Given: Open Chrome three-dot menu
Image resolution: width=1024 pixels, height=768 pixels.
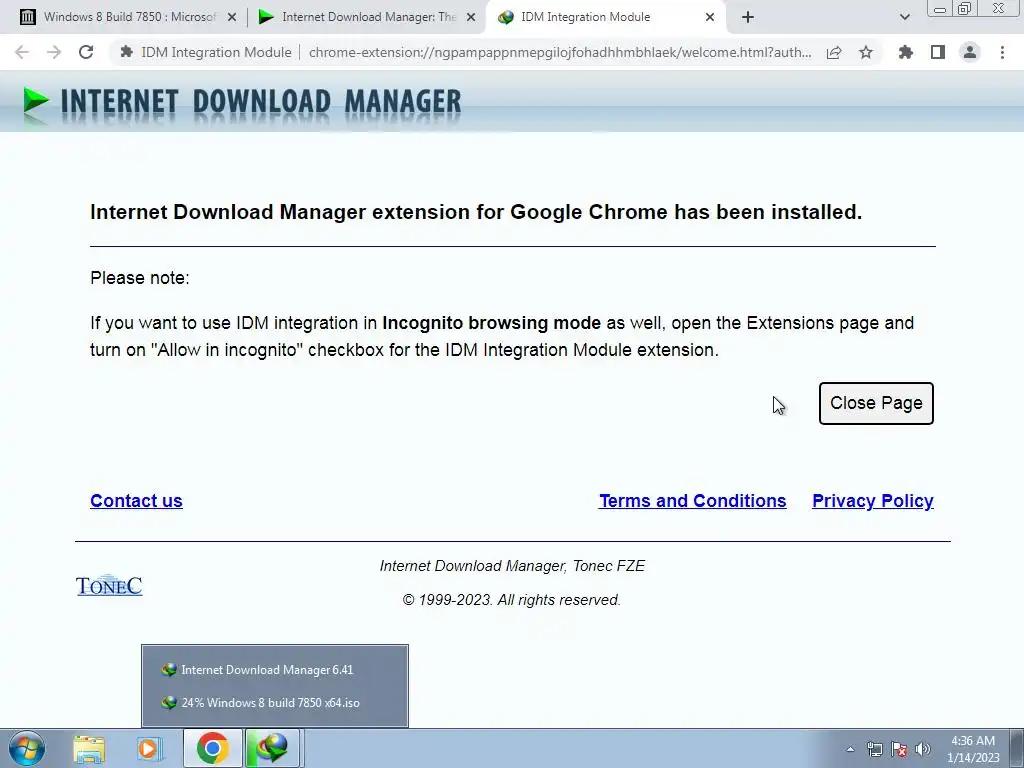Looking at the screenshot, I should (1002, 52).
